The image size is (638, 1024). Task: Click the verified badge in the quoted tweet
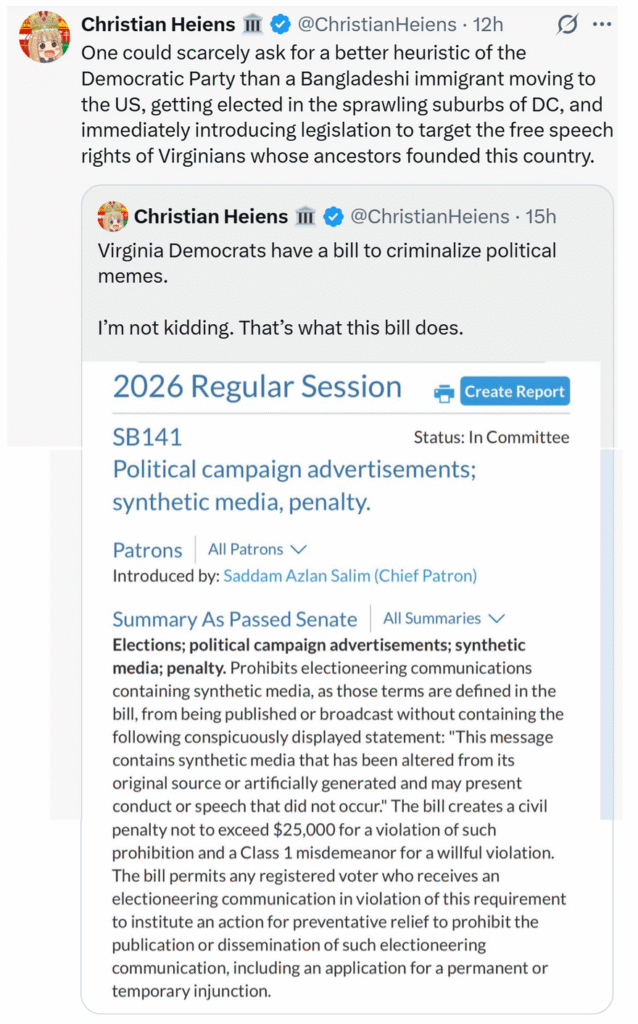tap(335, 216)
